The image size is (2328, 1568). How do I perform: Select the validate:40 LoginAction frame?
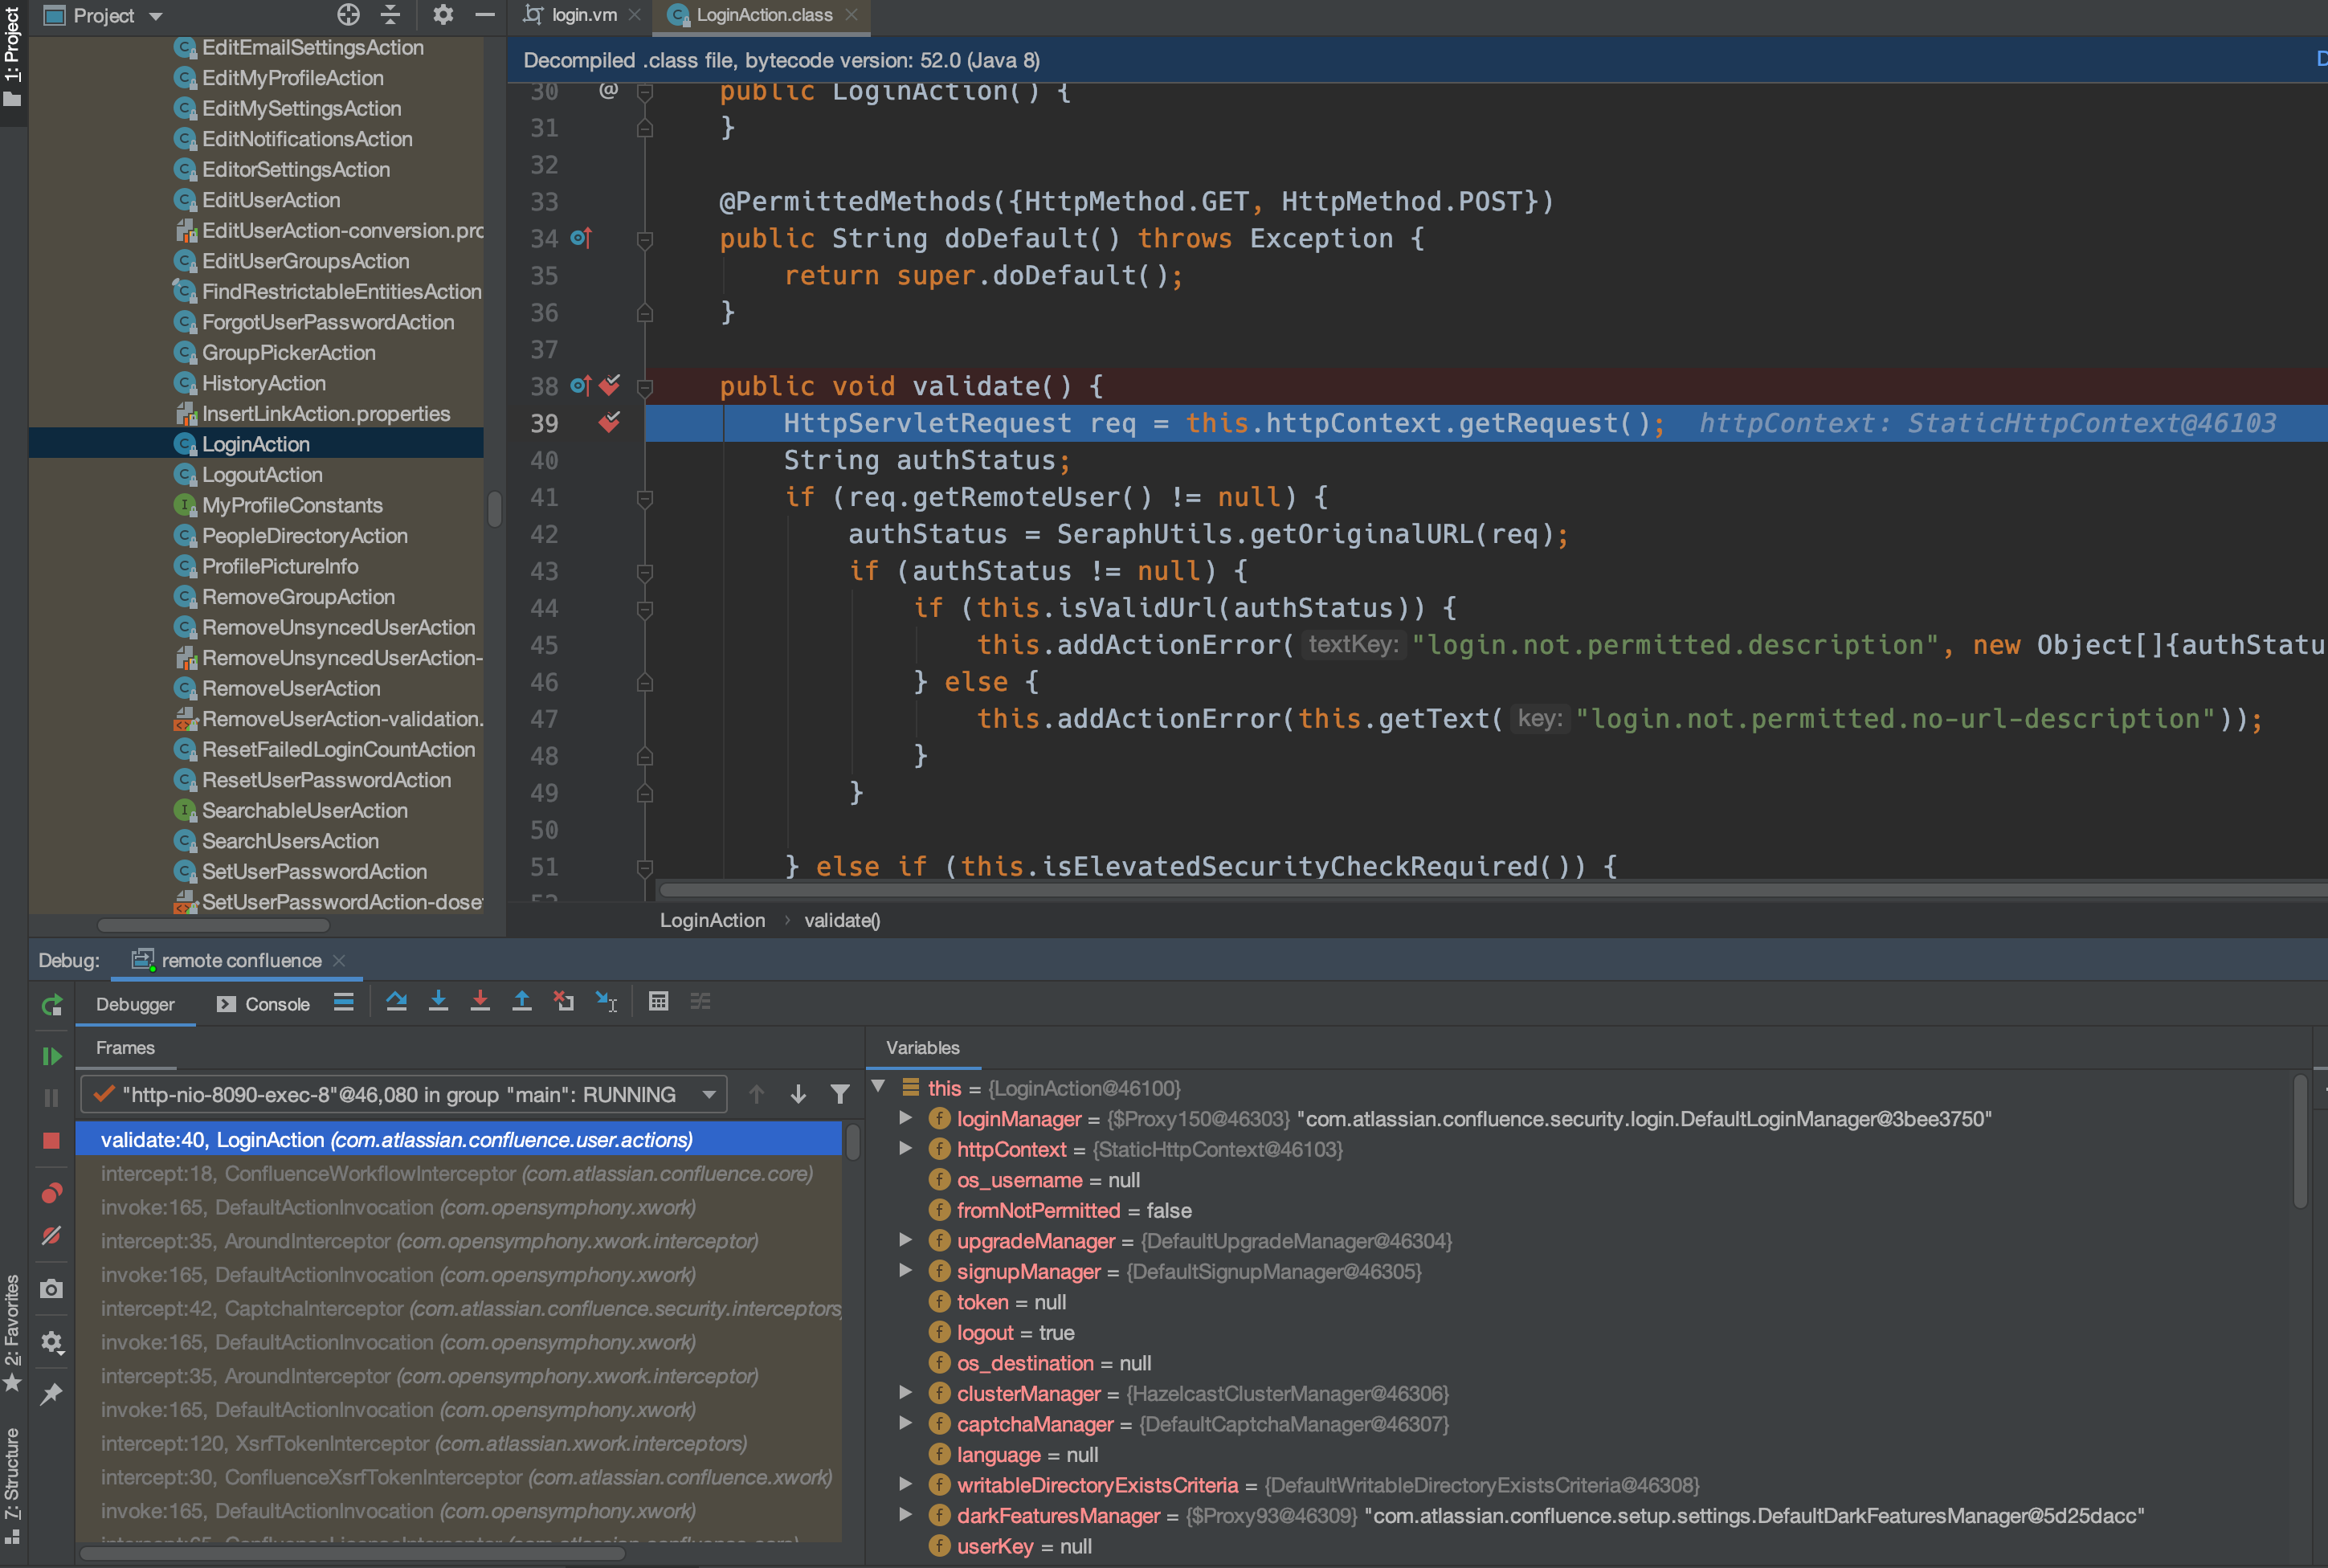458,1139
